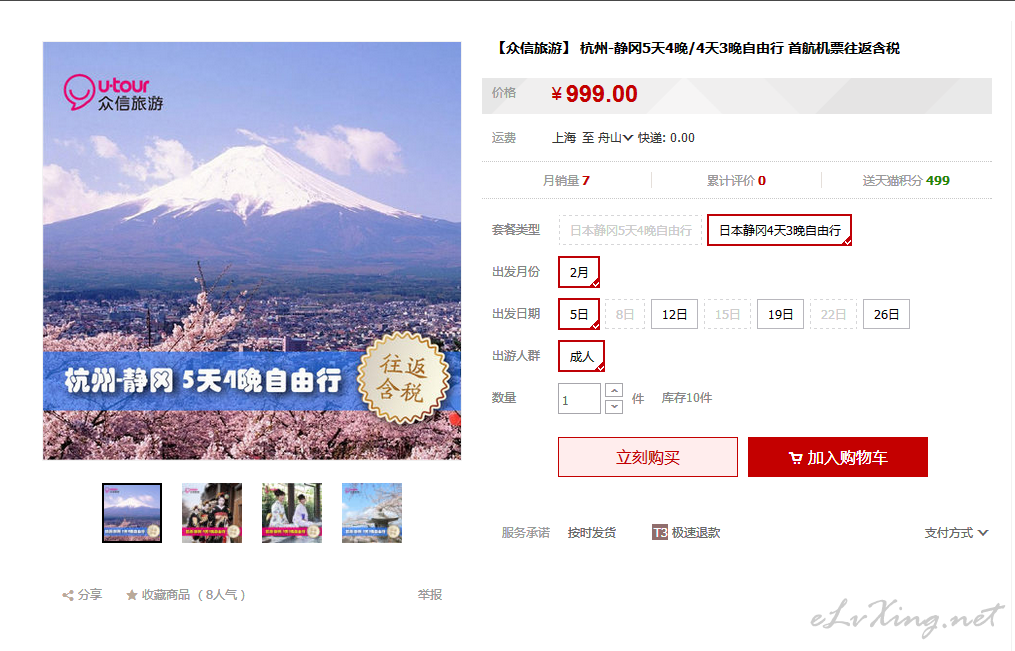The height and width of the screenshot is (651, 1015).
Task: Click the T3 极速退款 badge icon
Action: pos(660,533)
